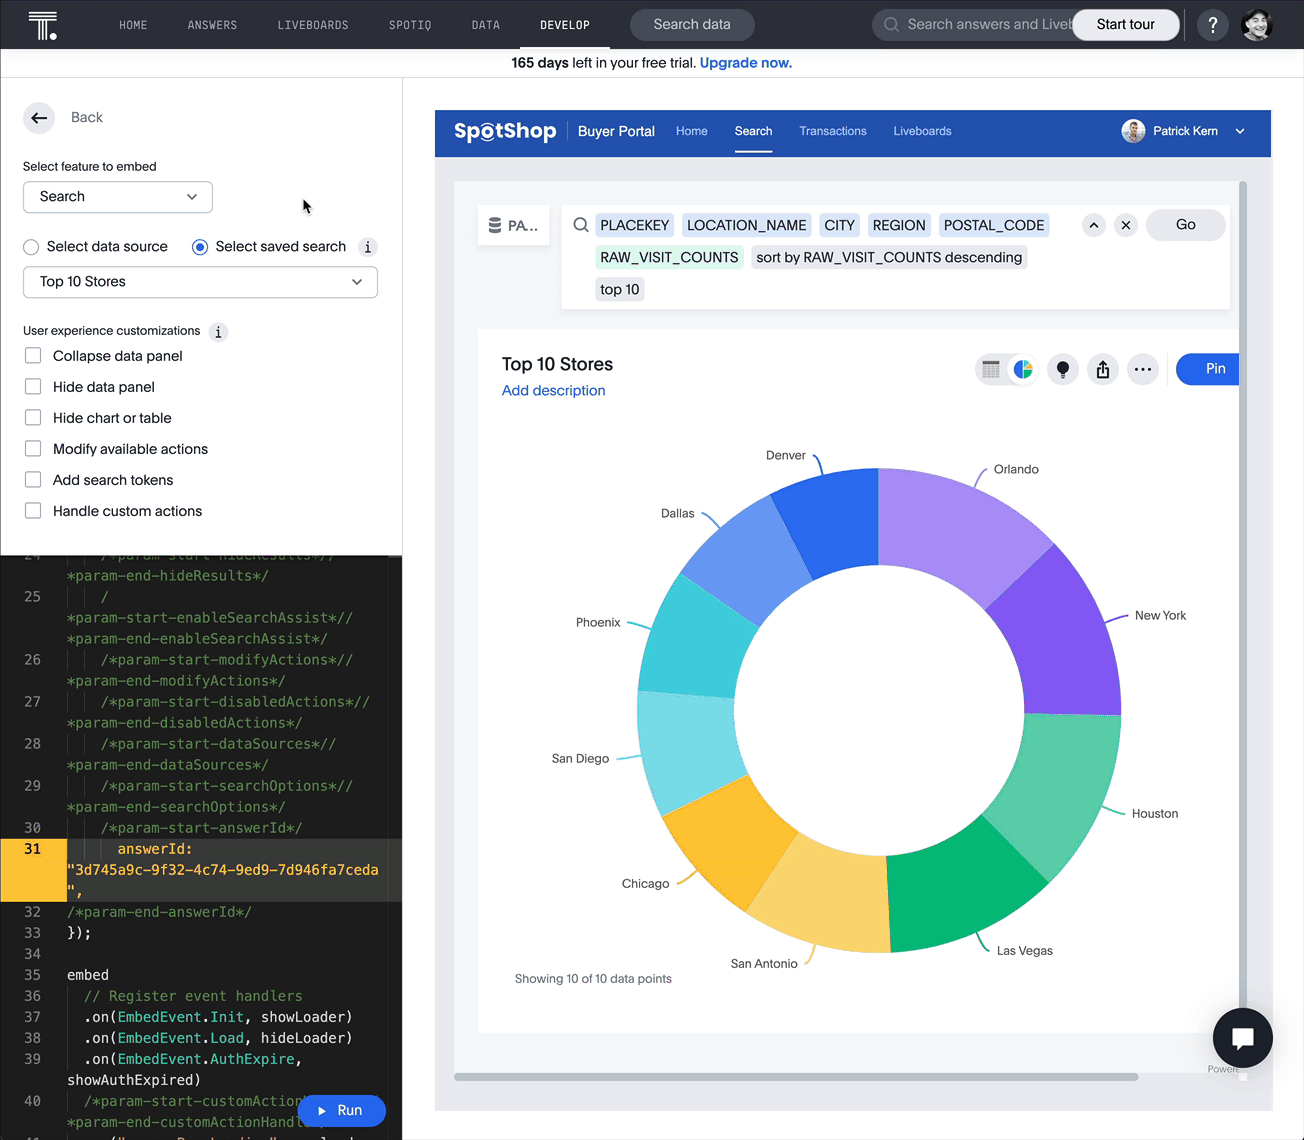Screen dimensions: 1304x1140
Task: Expand the Top 10 Stores dropdown
Action: [x=200, y=282]
